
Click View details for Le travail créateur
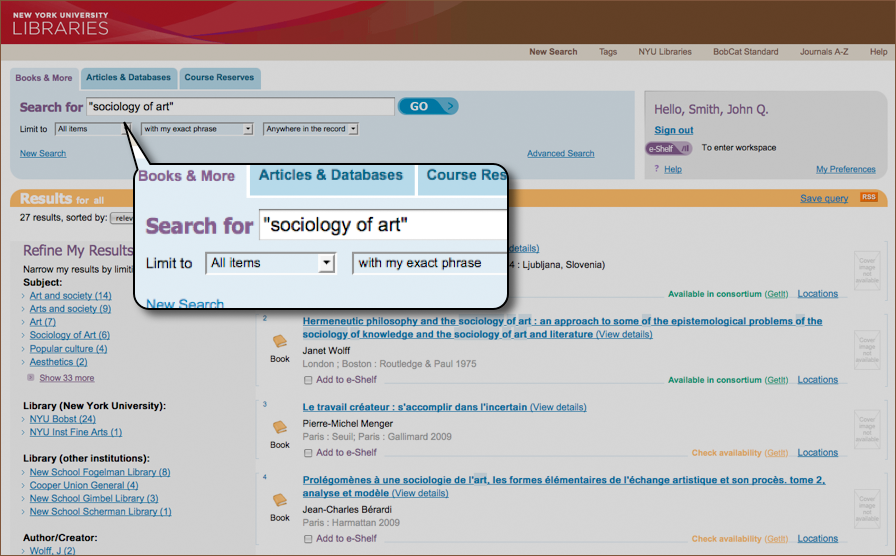(558, 407)
